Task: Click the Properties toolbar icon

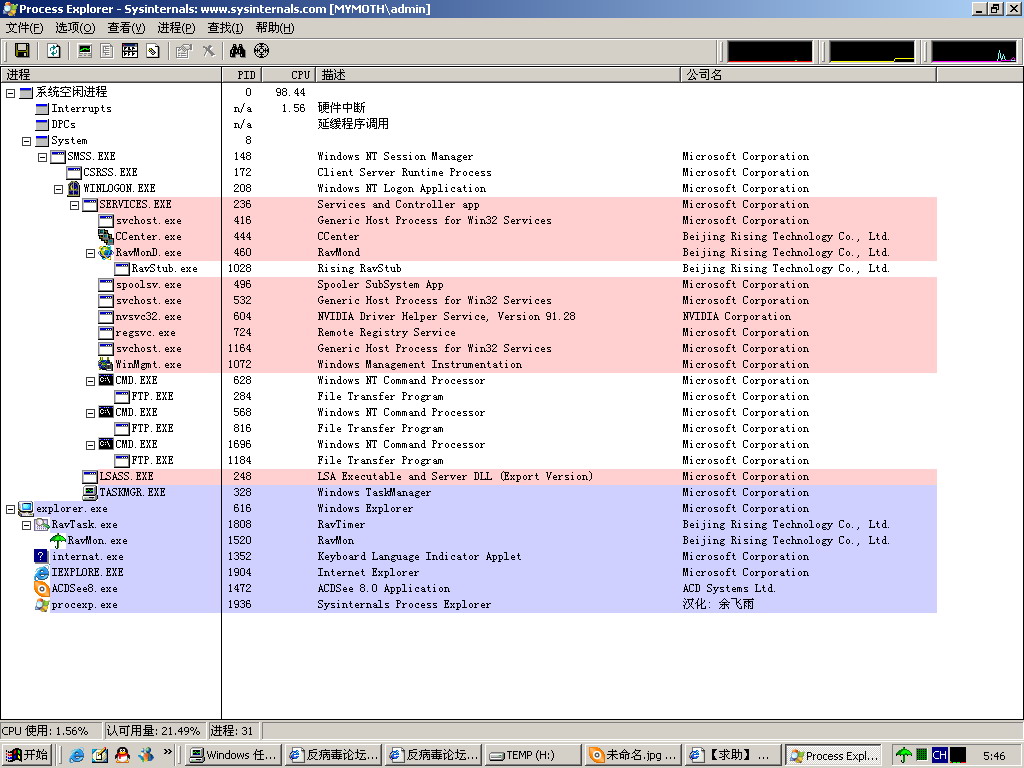Action: (x=184, y=51)
